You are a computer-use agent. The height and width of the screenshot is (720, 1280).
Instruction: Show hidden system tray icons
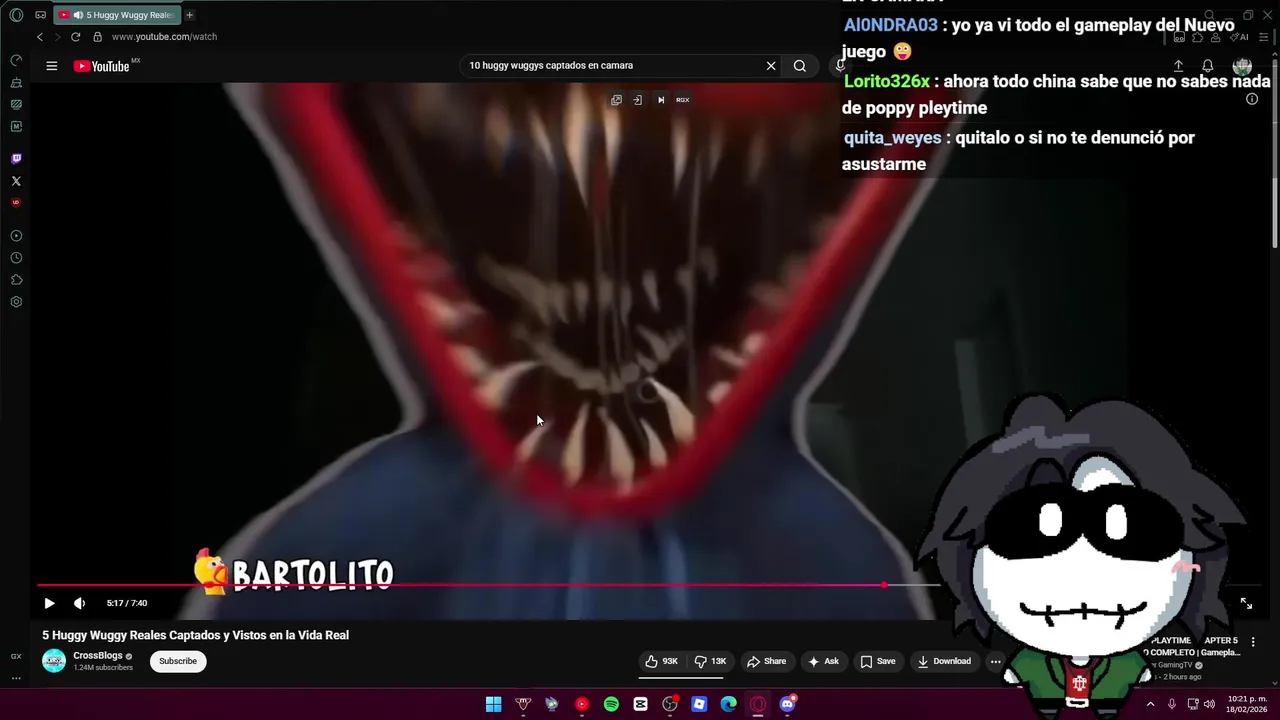tap(1151, 704)
